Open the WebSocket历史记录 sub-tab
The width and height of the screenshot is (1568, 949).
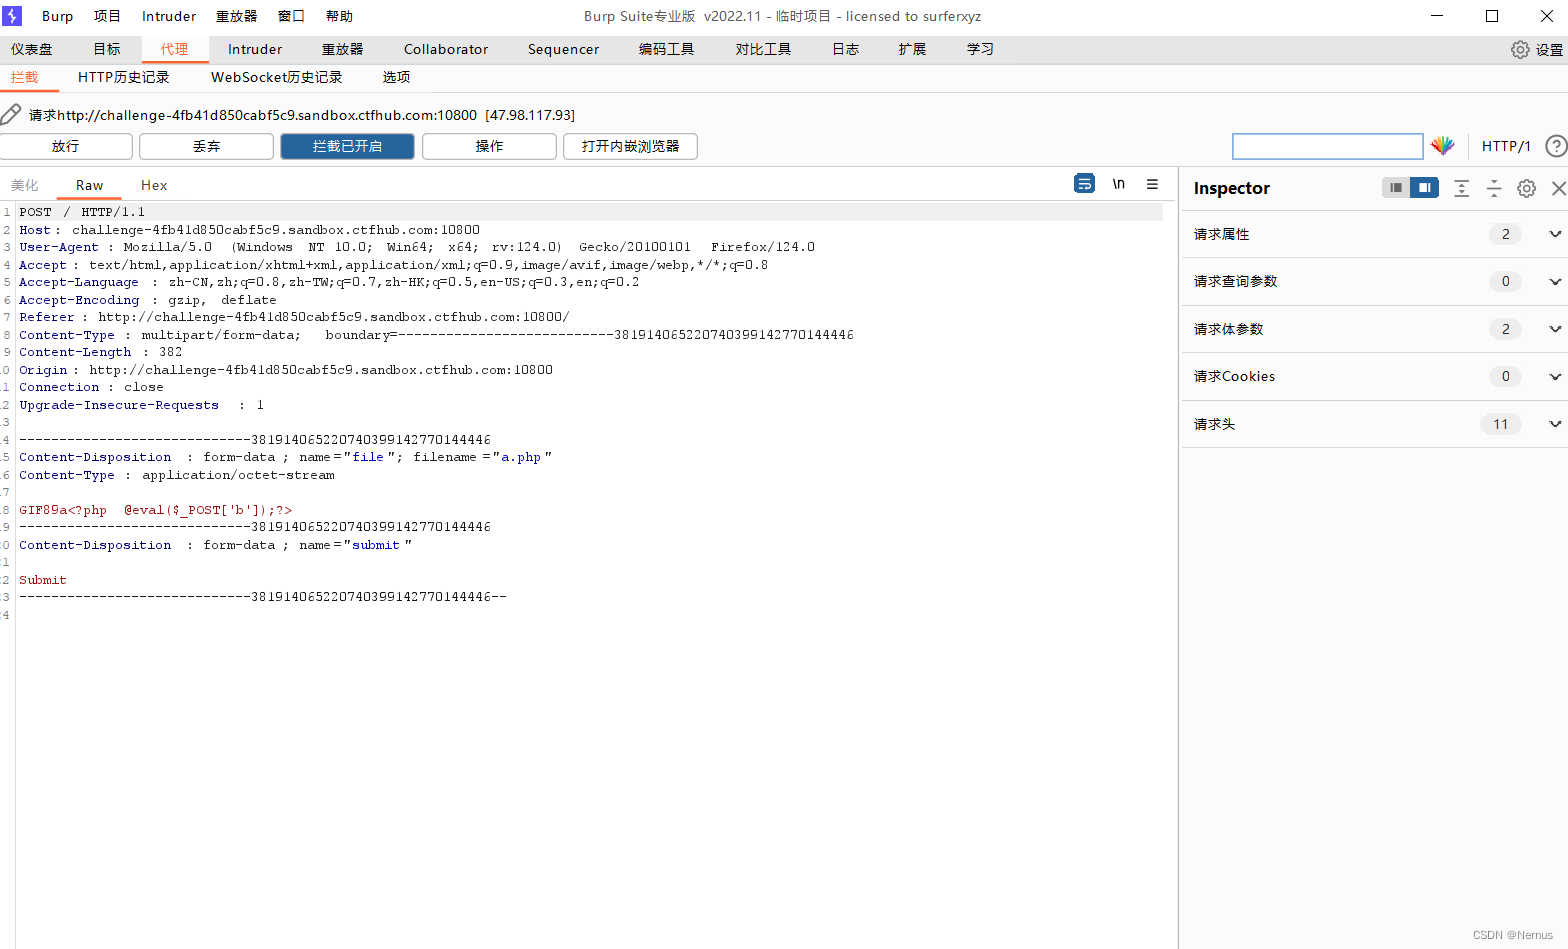[x=276, y=77]
